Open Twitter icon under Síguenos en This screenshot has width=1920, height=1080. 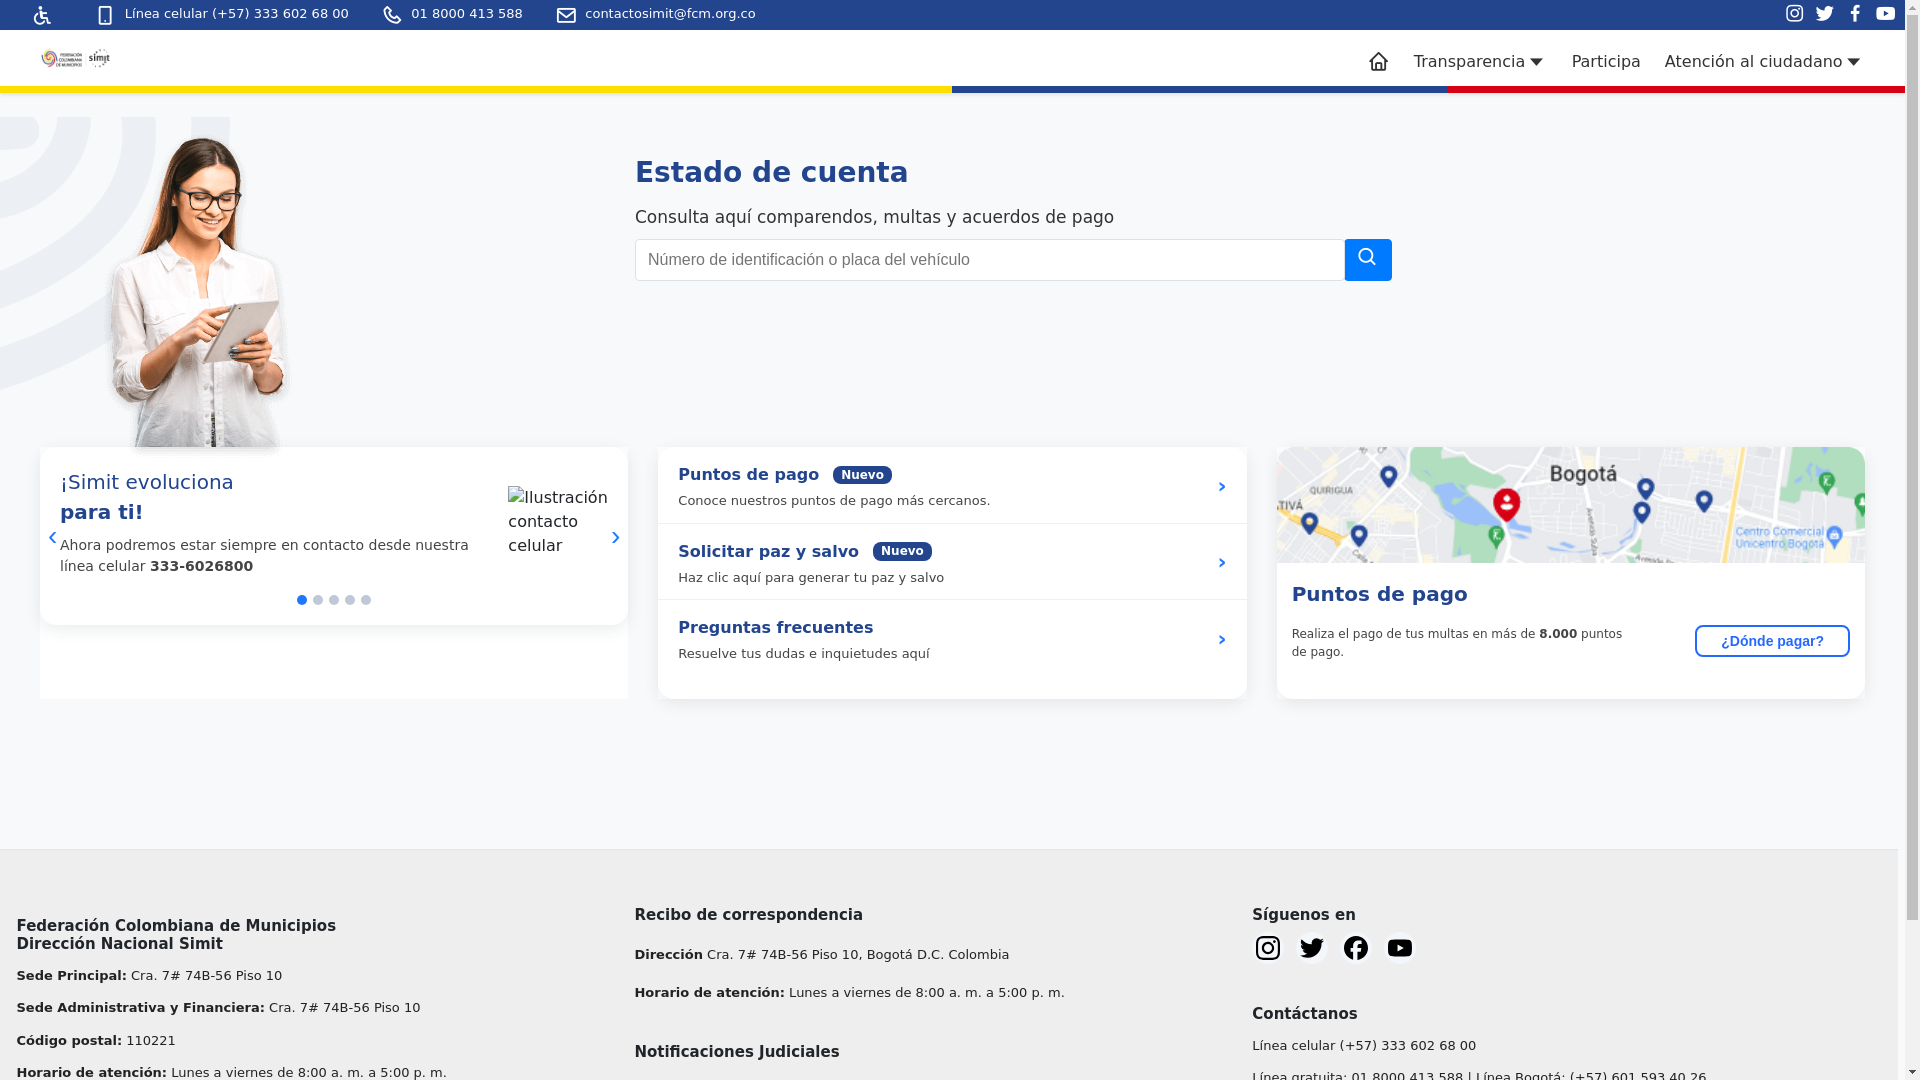click(x=1312, y=948)
